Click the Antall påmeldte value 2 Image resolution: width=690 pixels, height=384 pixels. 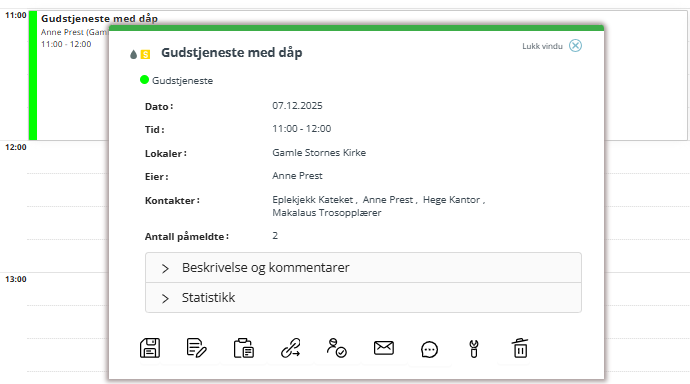click(x=275, y=236)
